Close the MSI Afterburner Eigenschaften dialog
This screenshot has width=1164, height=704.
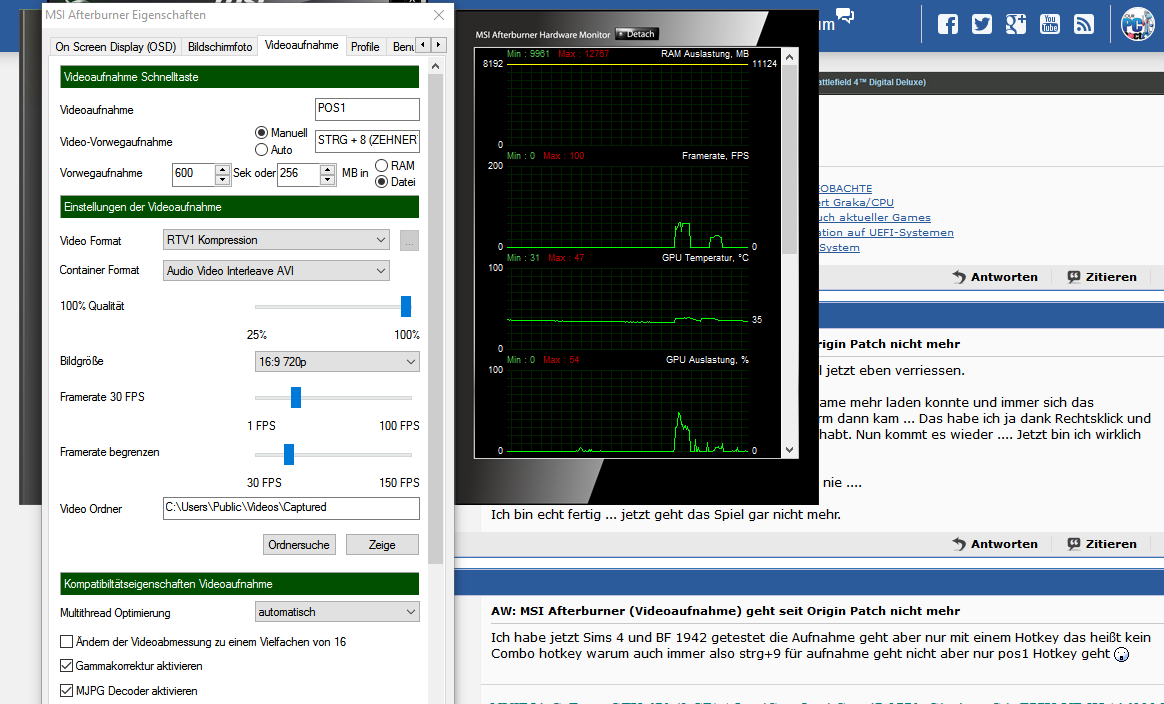[x=439, y=15]
